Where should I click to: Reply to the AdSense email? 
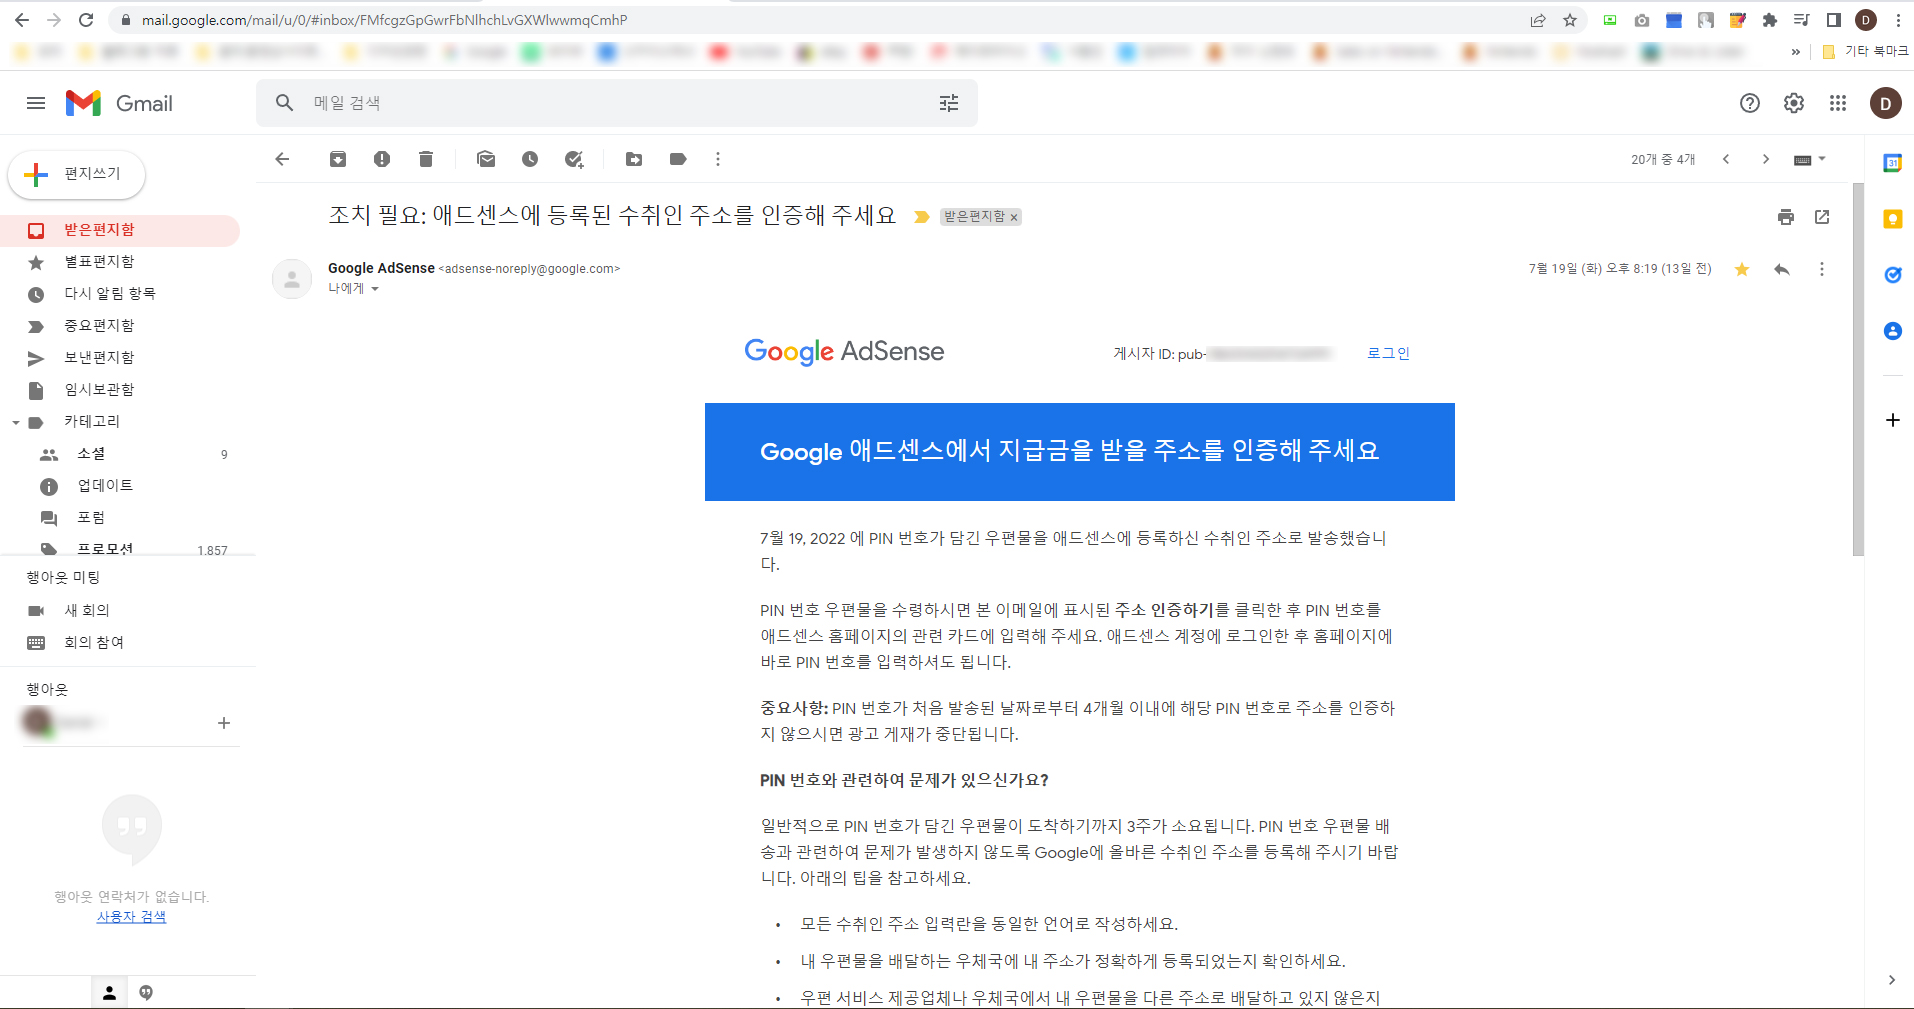[1782, 269]
